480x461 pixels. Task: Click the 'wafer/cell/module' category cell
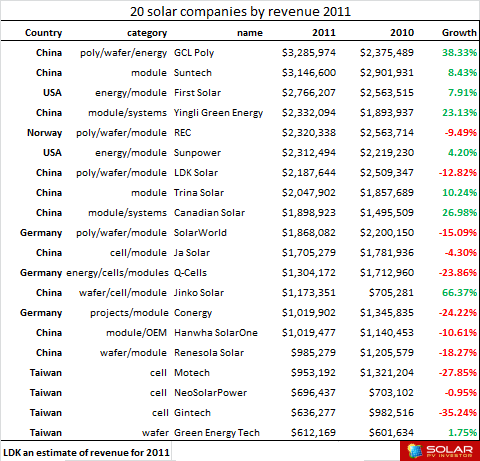(x=123, y=293)
